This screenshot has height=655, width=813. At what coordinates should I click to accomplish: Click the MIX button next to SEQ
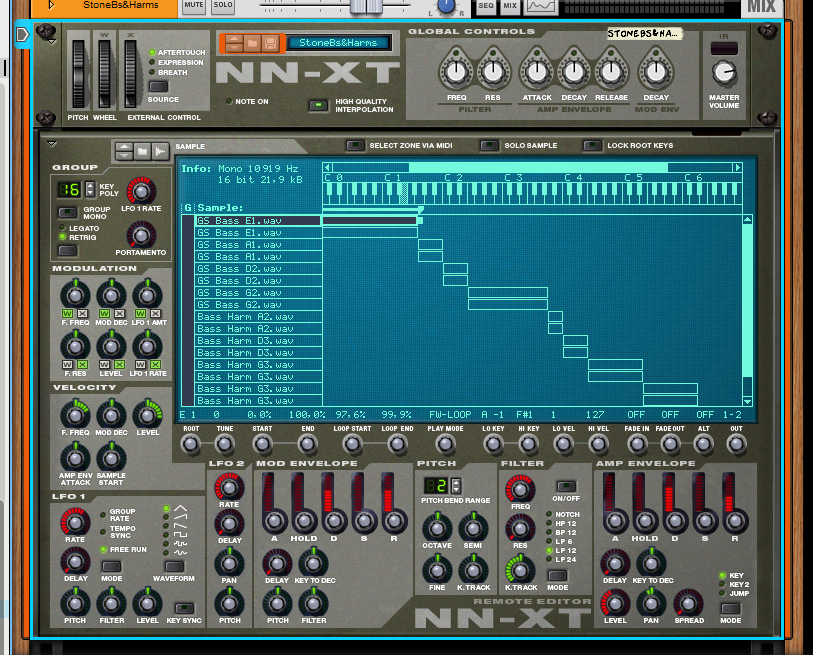[x=510, y=6]
